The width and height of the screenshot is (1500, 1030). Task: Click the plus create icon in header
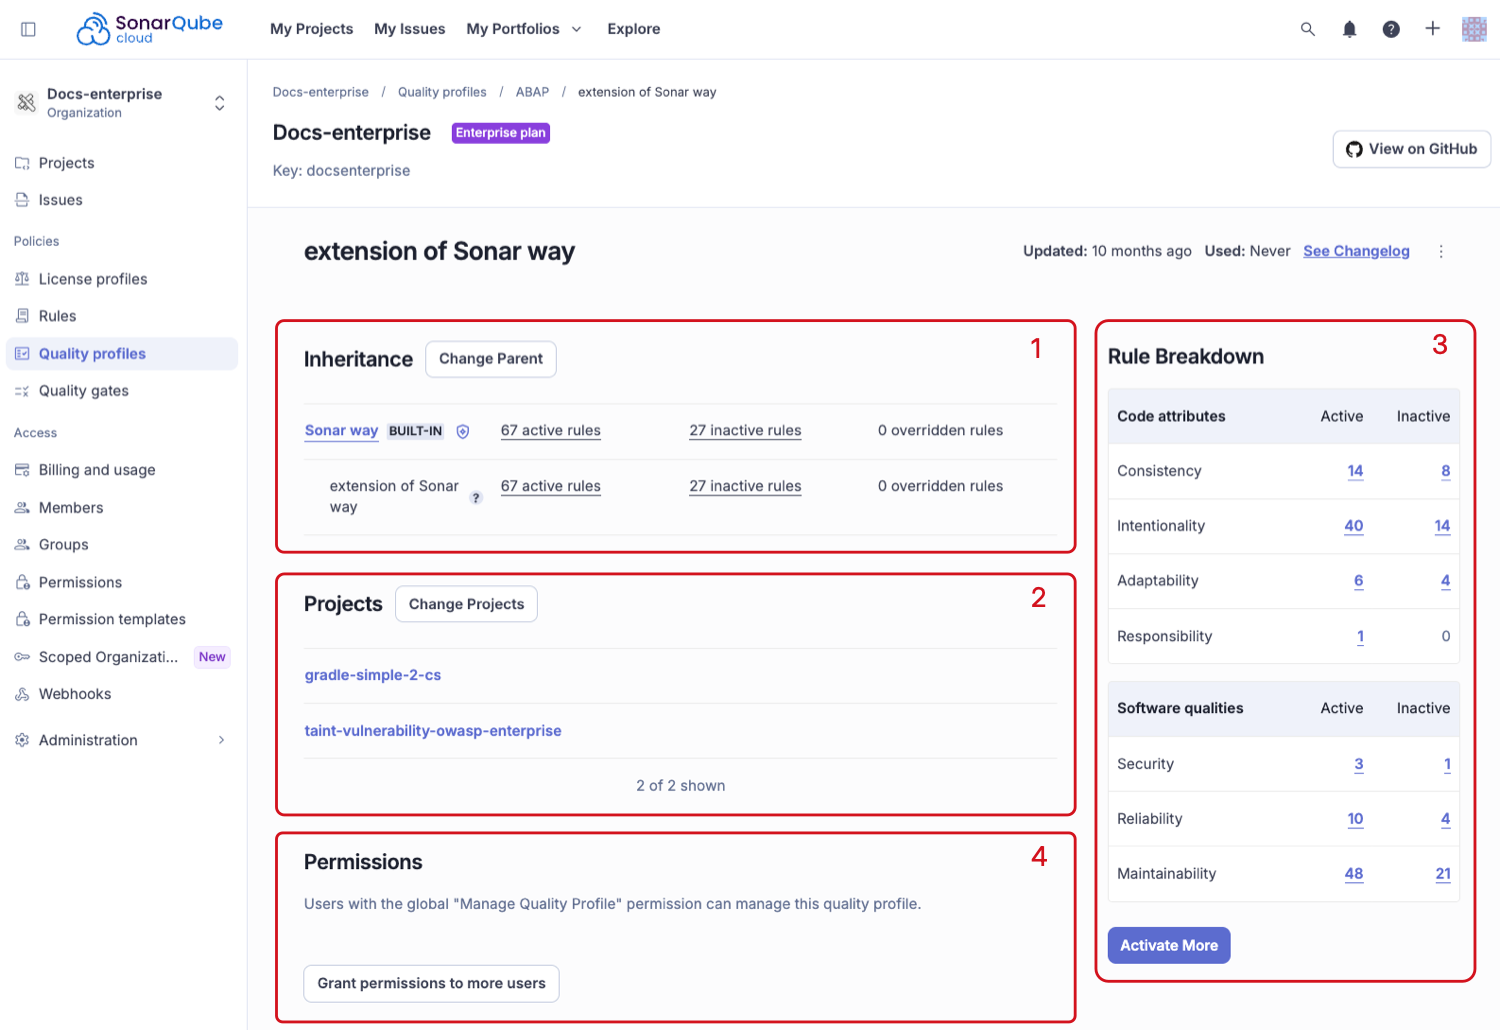point(1432,29)
